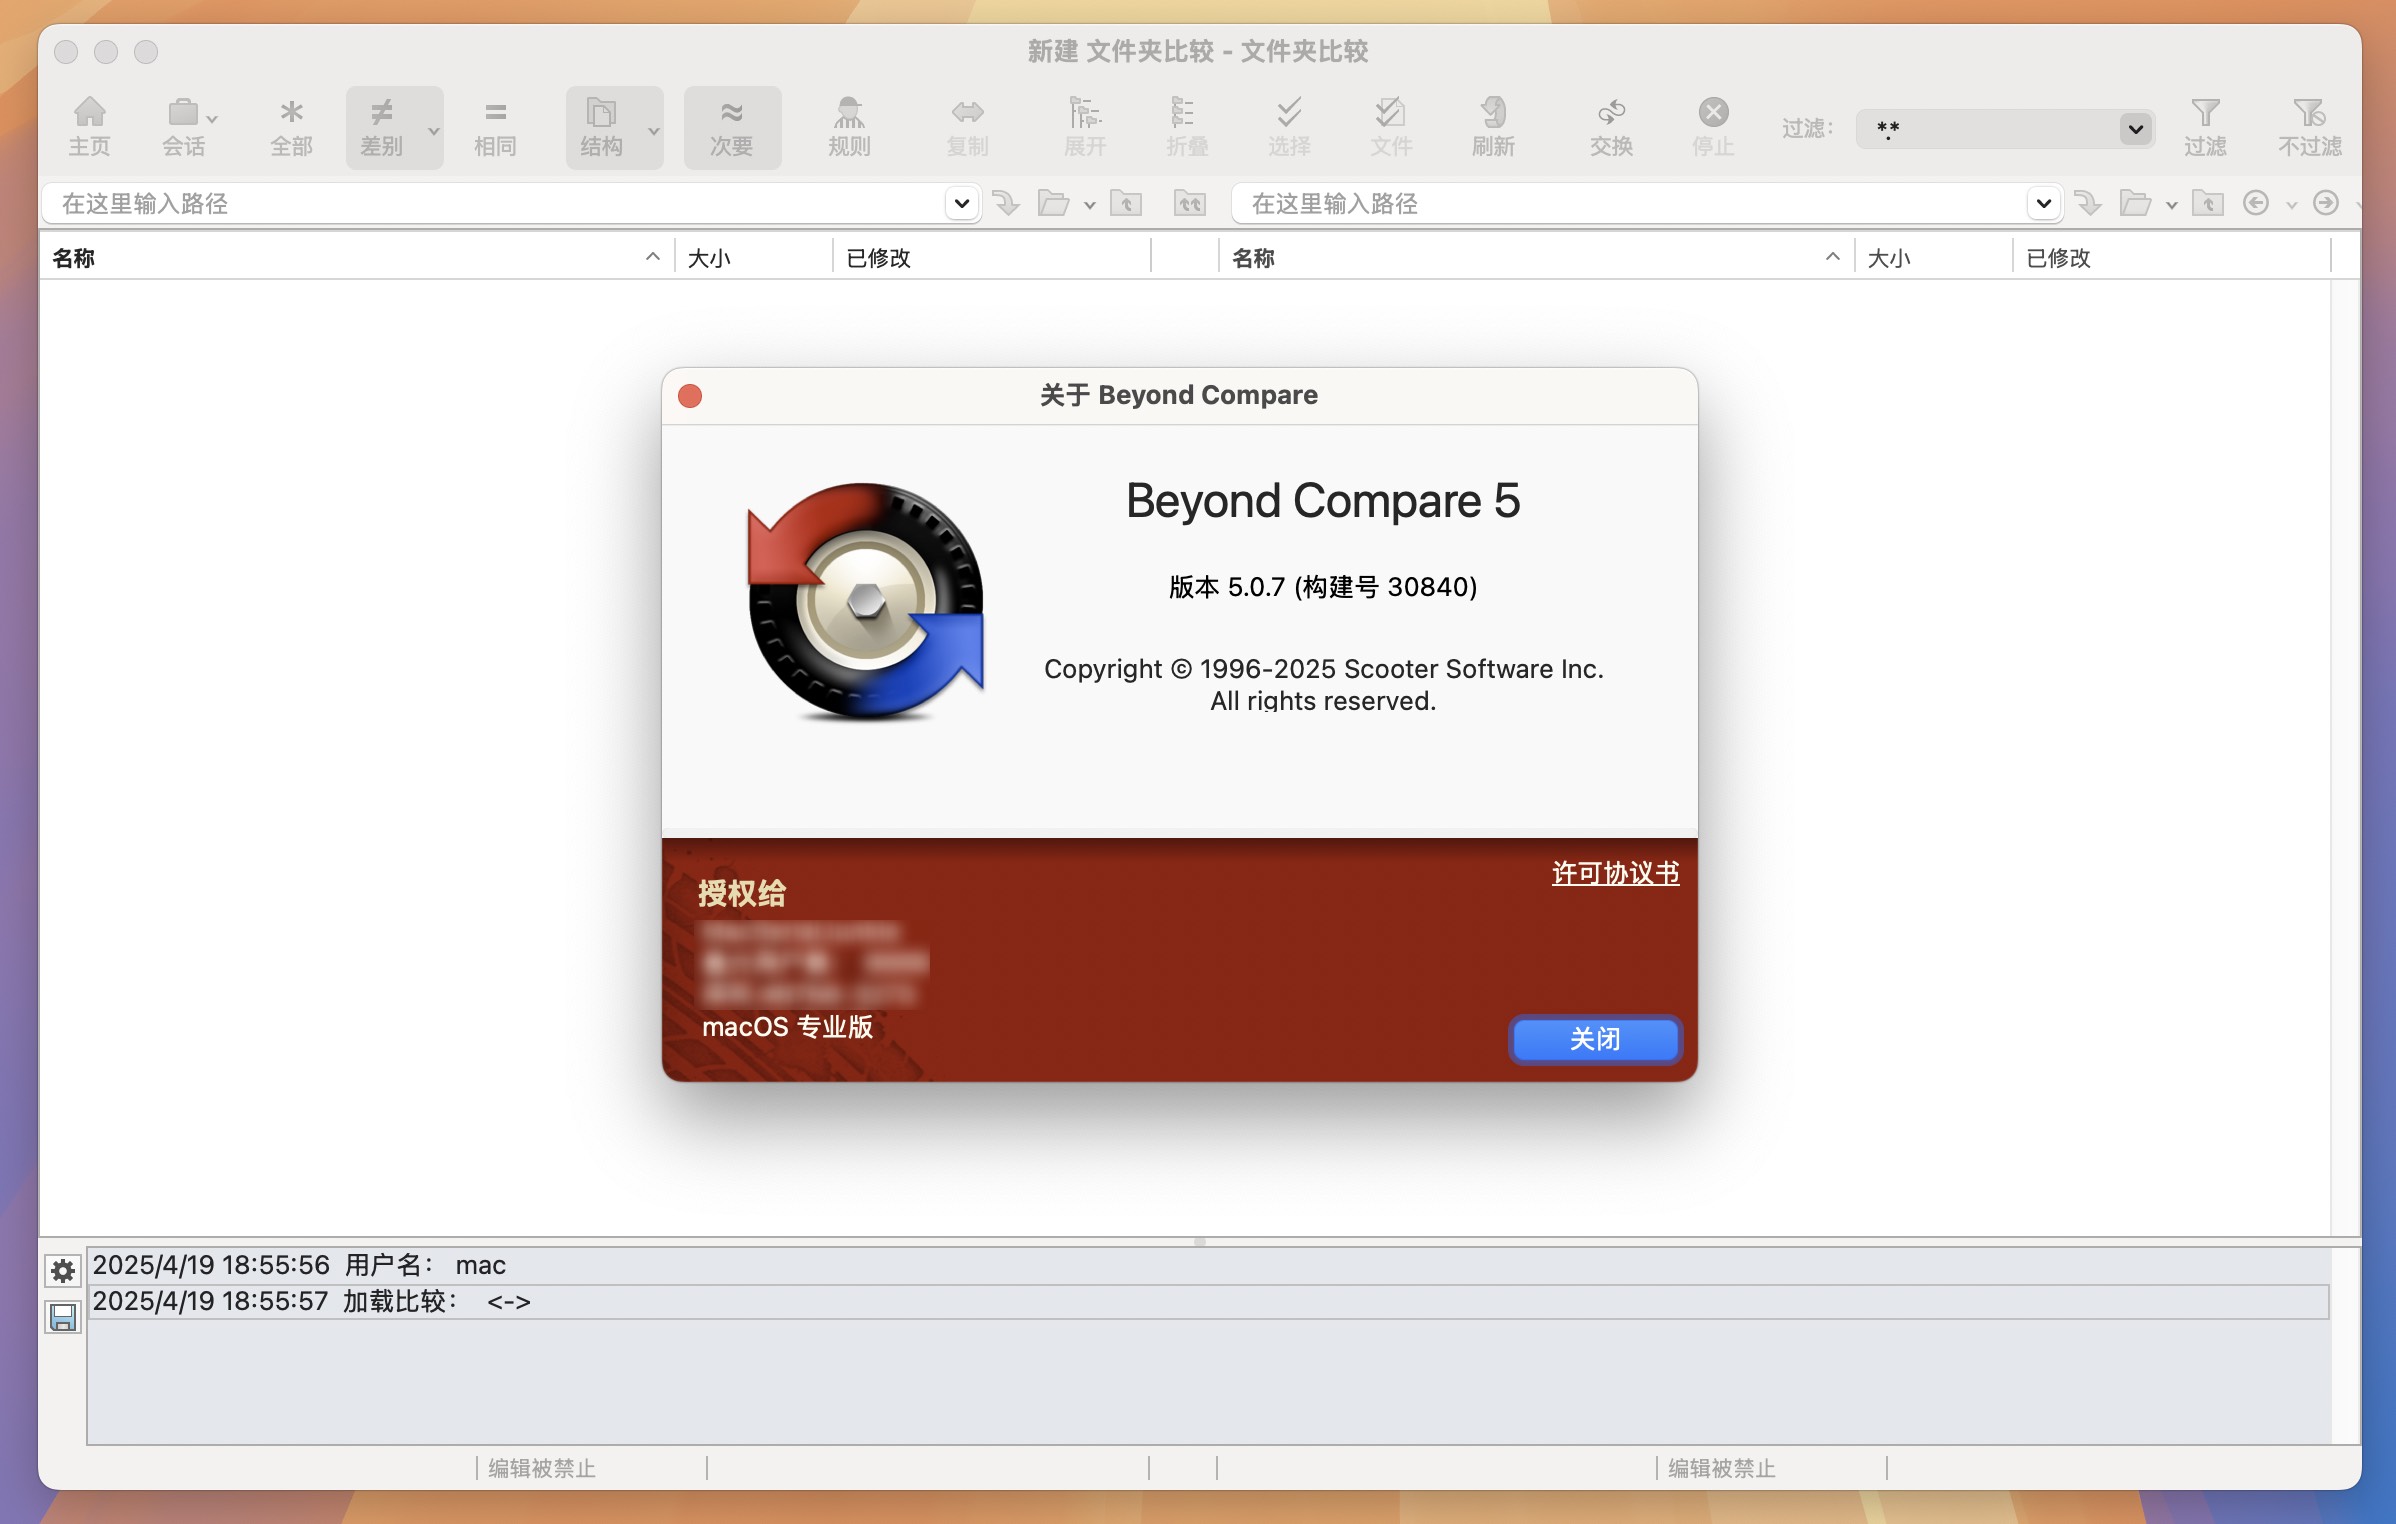Click the right status 编辑被禁止 text
The image size is (2396, 1524).
click(1721, 1468)
